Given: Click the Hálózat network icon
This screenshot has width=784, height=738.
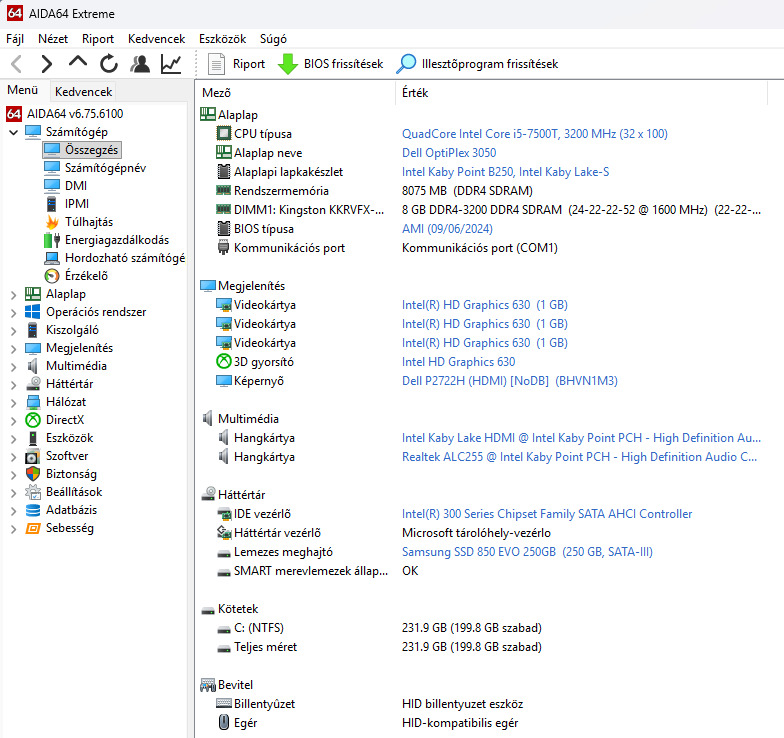Looking at the screenshot, I should (x=33, y=402).
